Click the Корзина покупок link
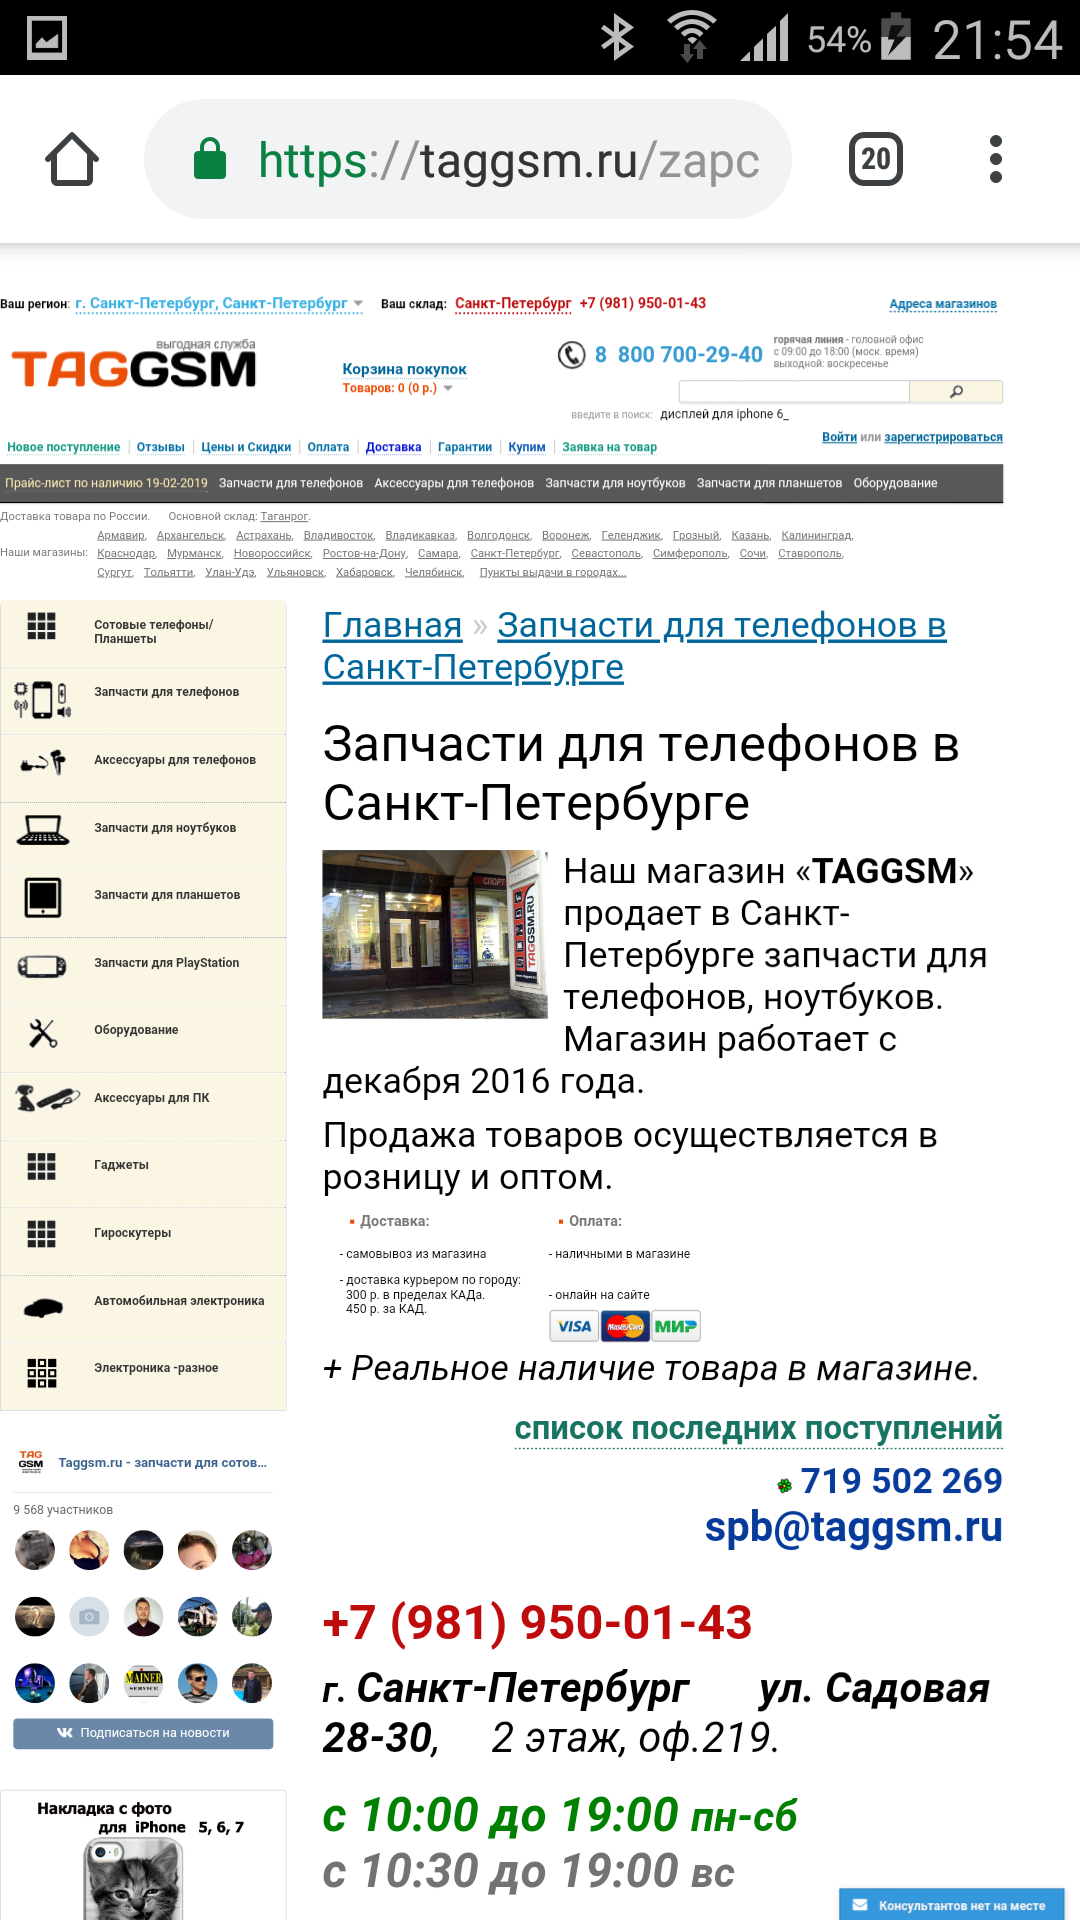Screen dimensions: 1080x1920 click(404, 369)
